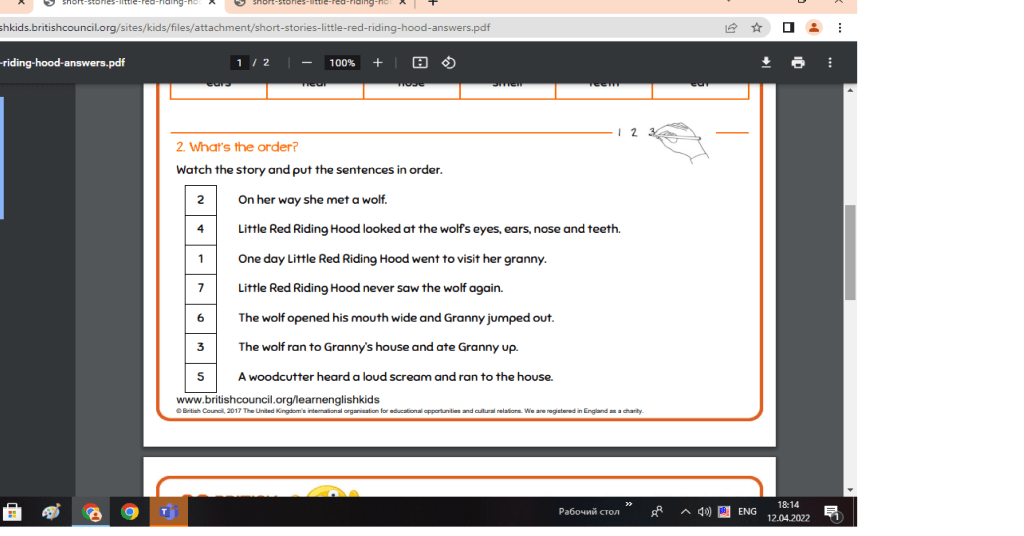This screenshot has height=536, width=1024.
Task: Toggle the browser side panel
Action: [x=788, y=27]
